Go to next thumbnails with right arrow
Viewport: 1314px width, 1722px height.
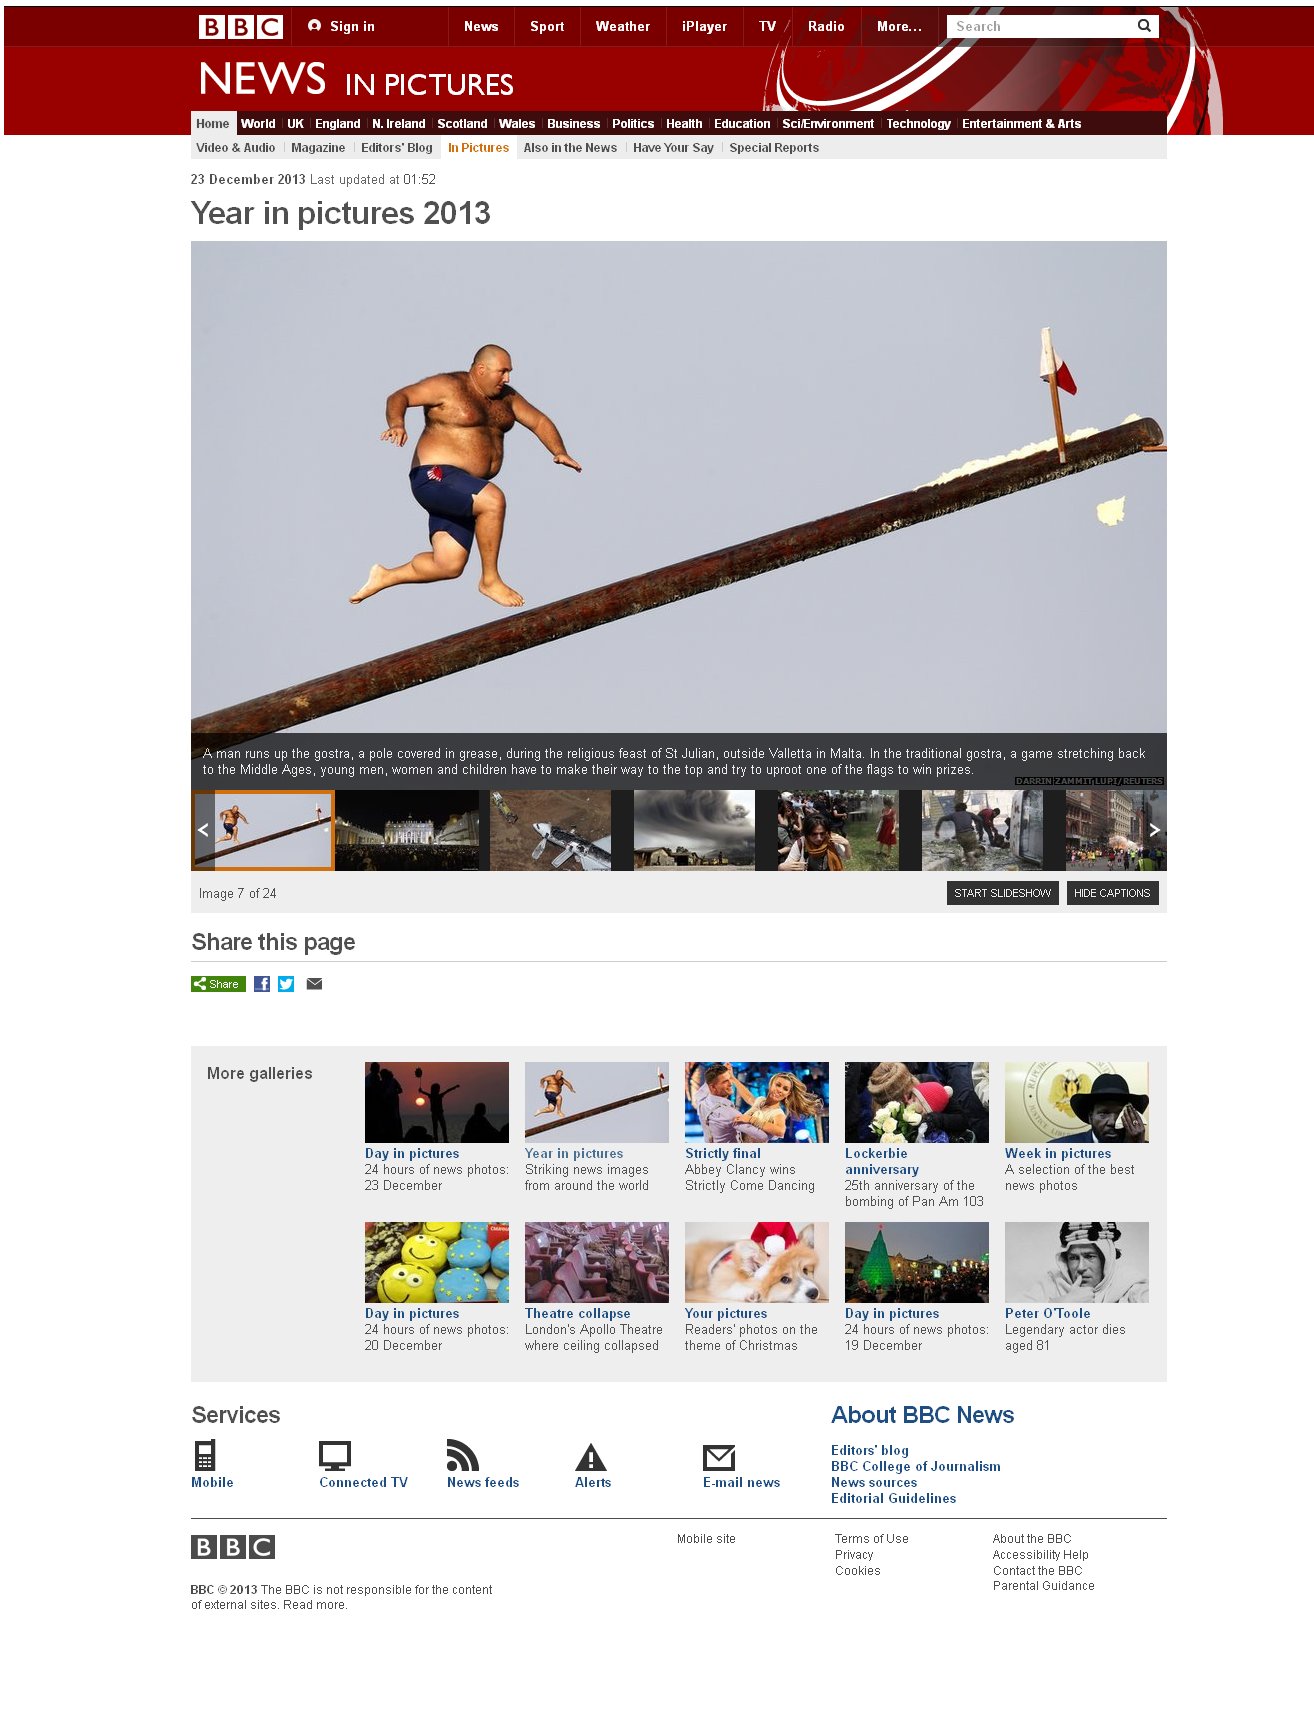point(1154,830)
